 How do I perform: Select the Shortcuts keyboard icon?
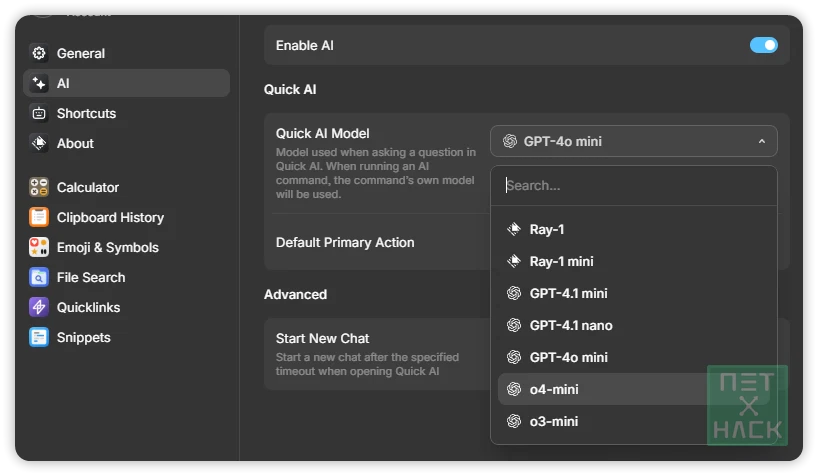click(39, 113)
